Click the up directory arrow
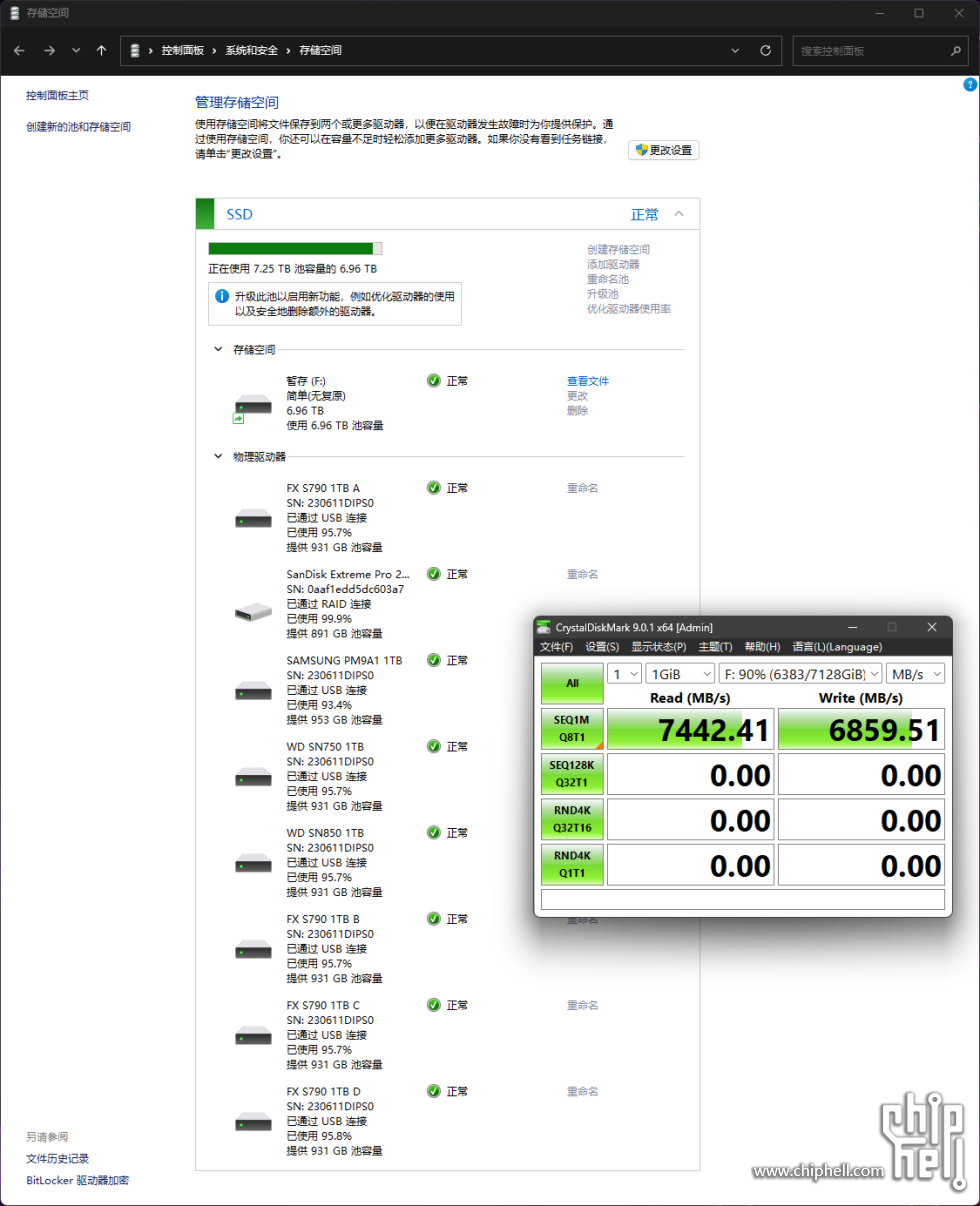Viewport: 980px width, 1206px height. point(101,50)
